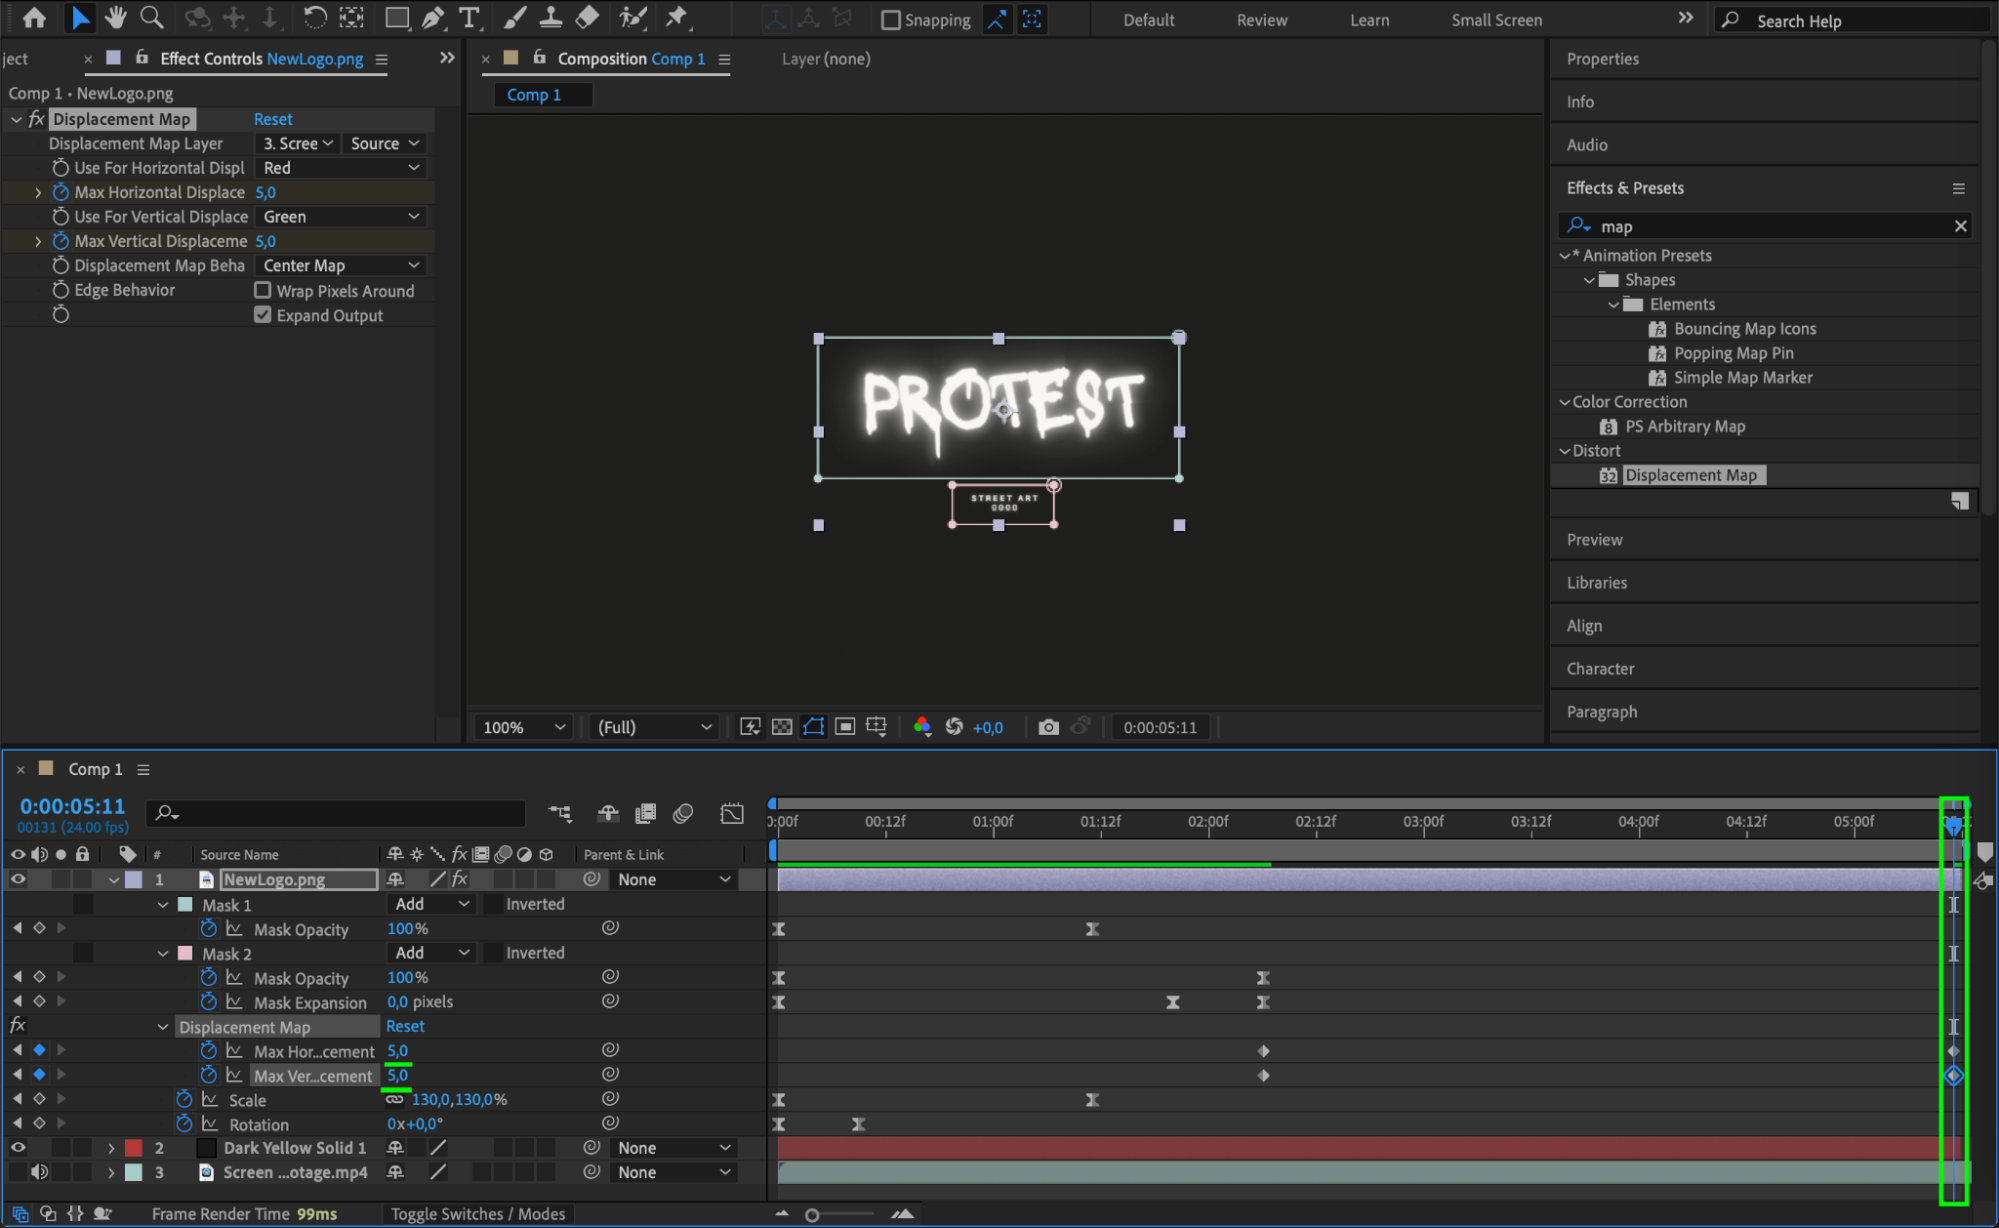
Task: Clear the effects search field
Action: [x=1960, y=226]
